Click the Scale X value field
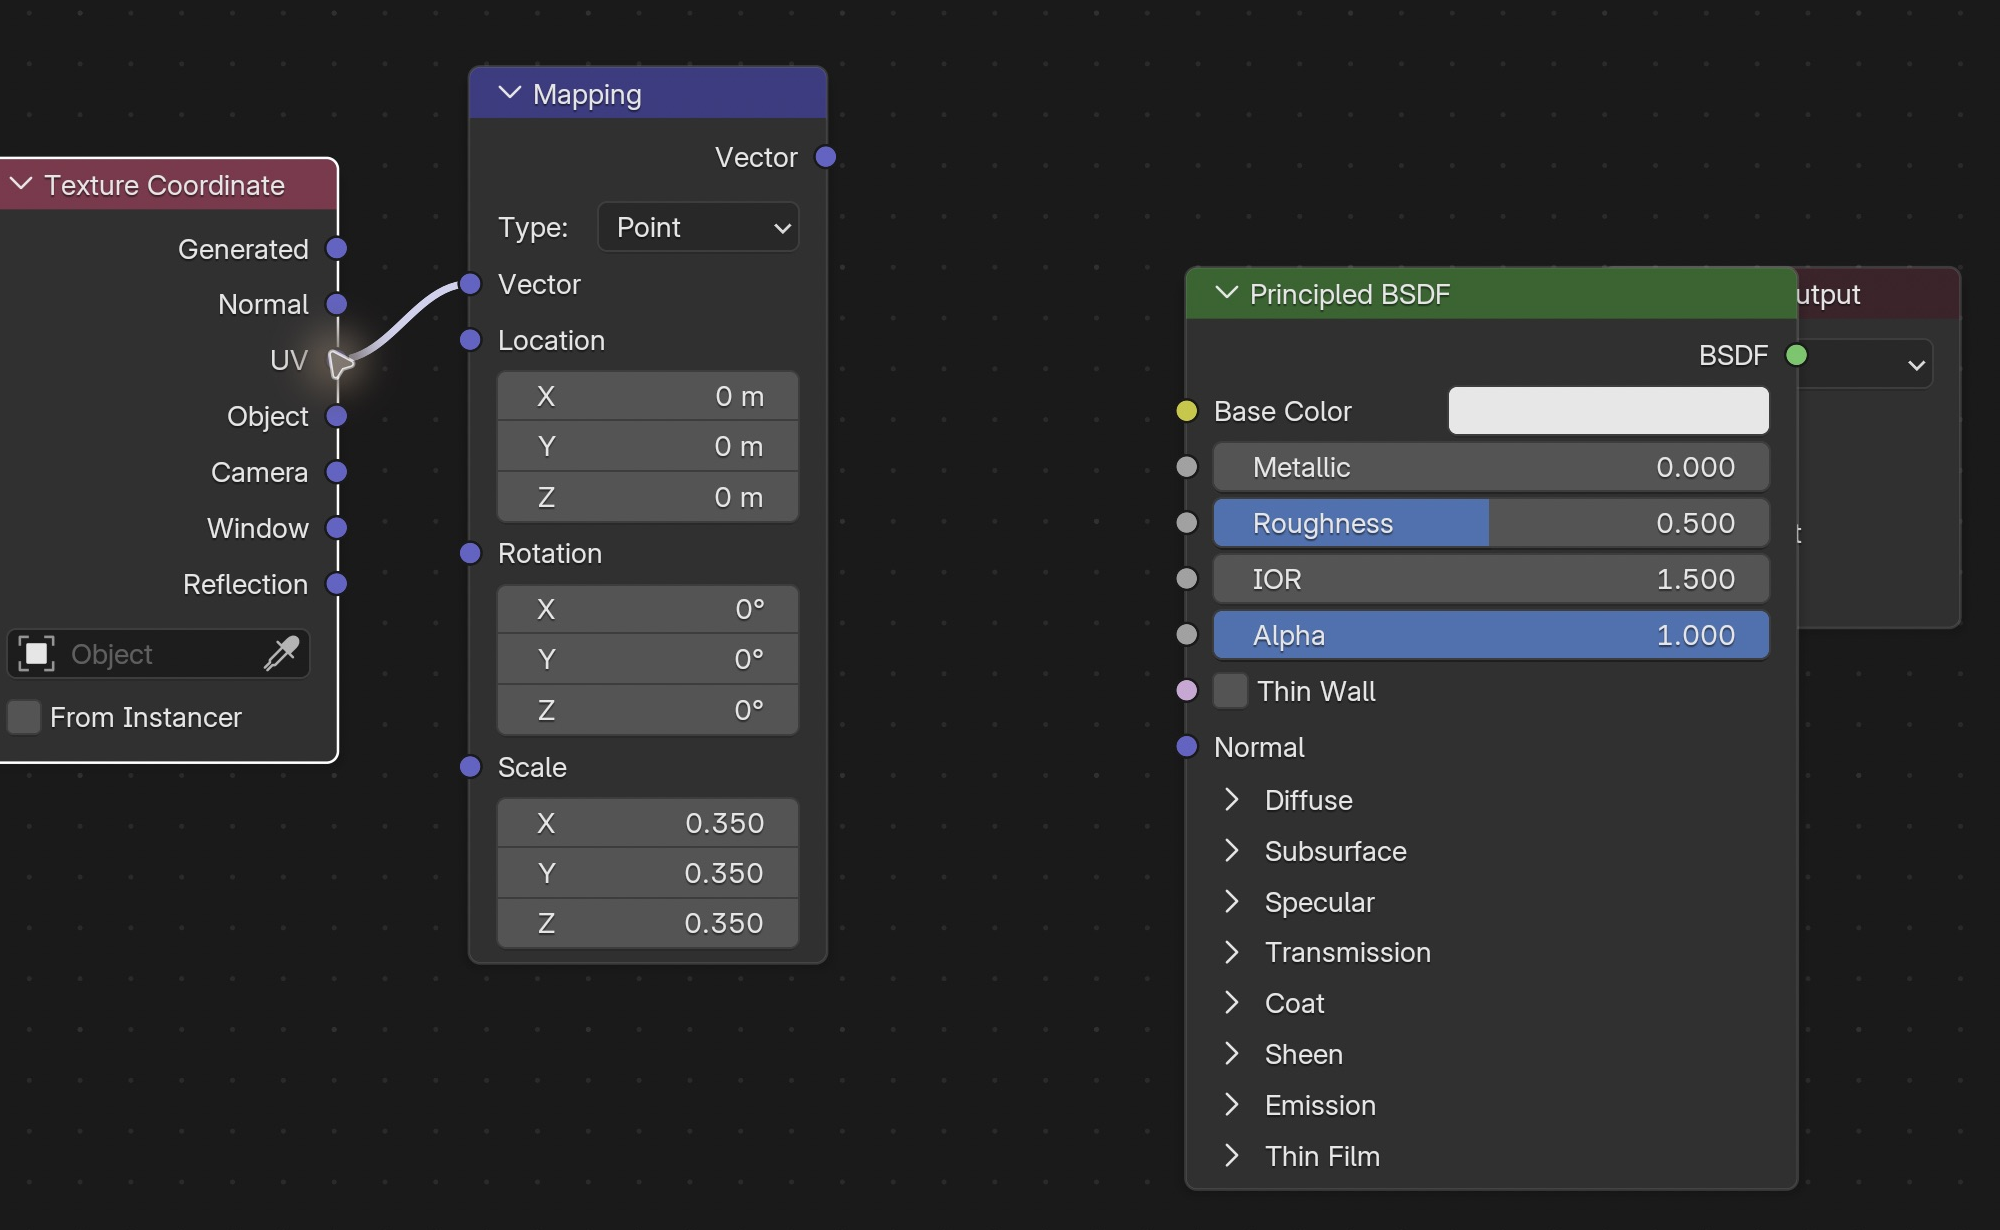The height and width of the screenshot is (1230, 2000). [x=648, y=823]
